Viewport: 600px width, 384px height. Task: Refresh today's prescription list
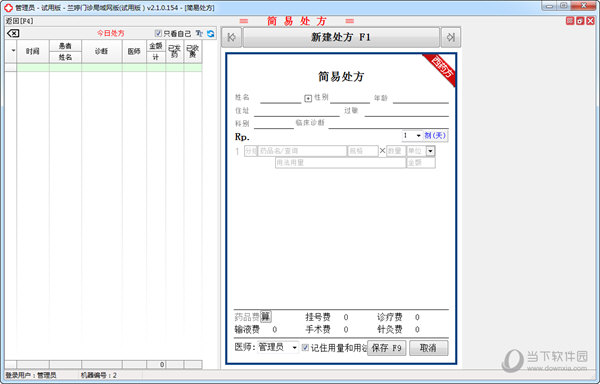(x=210, y=34)
